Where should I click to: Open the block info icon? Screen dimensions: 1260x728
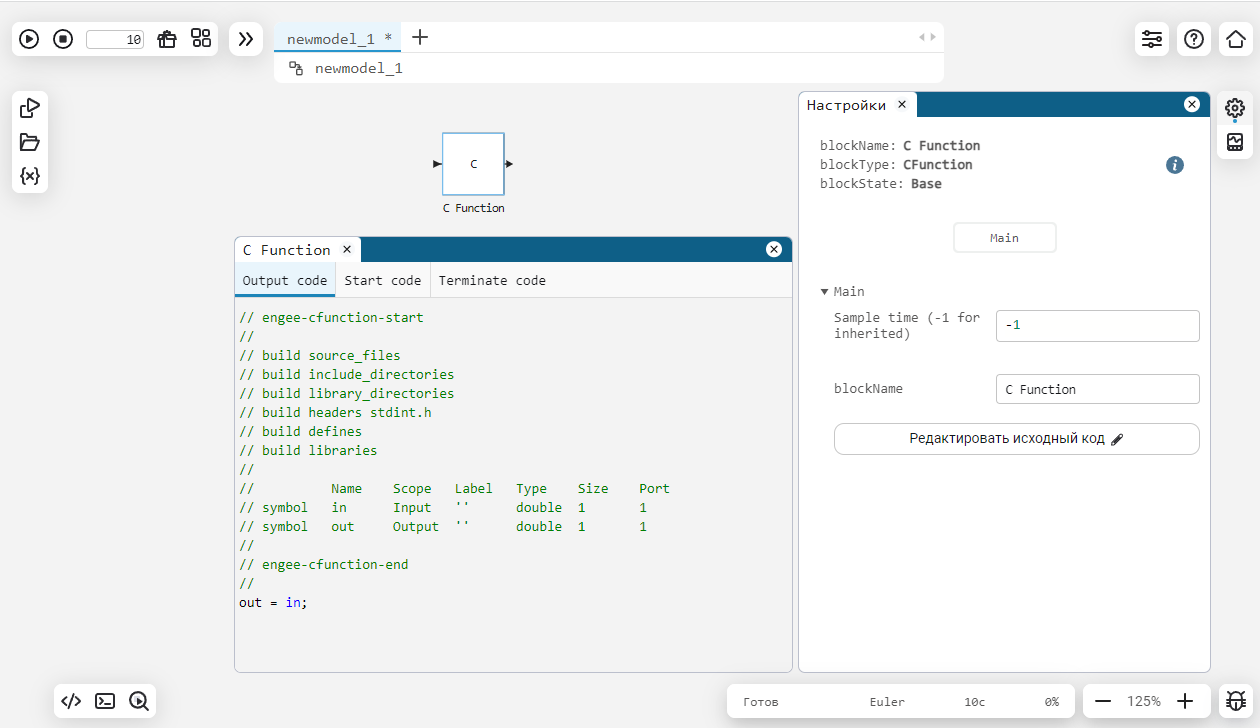(x=1175, y=165)
